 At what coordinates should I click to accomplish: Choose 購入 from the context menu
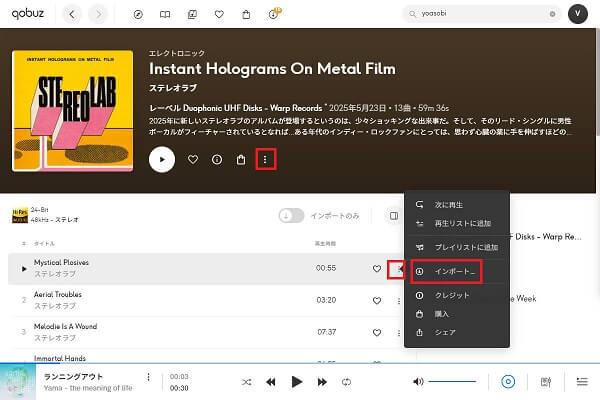click(x=457, y=314)
